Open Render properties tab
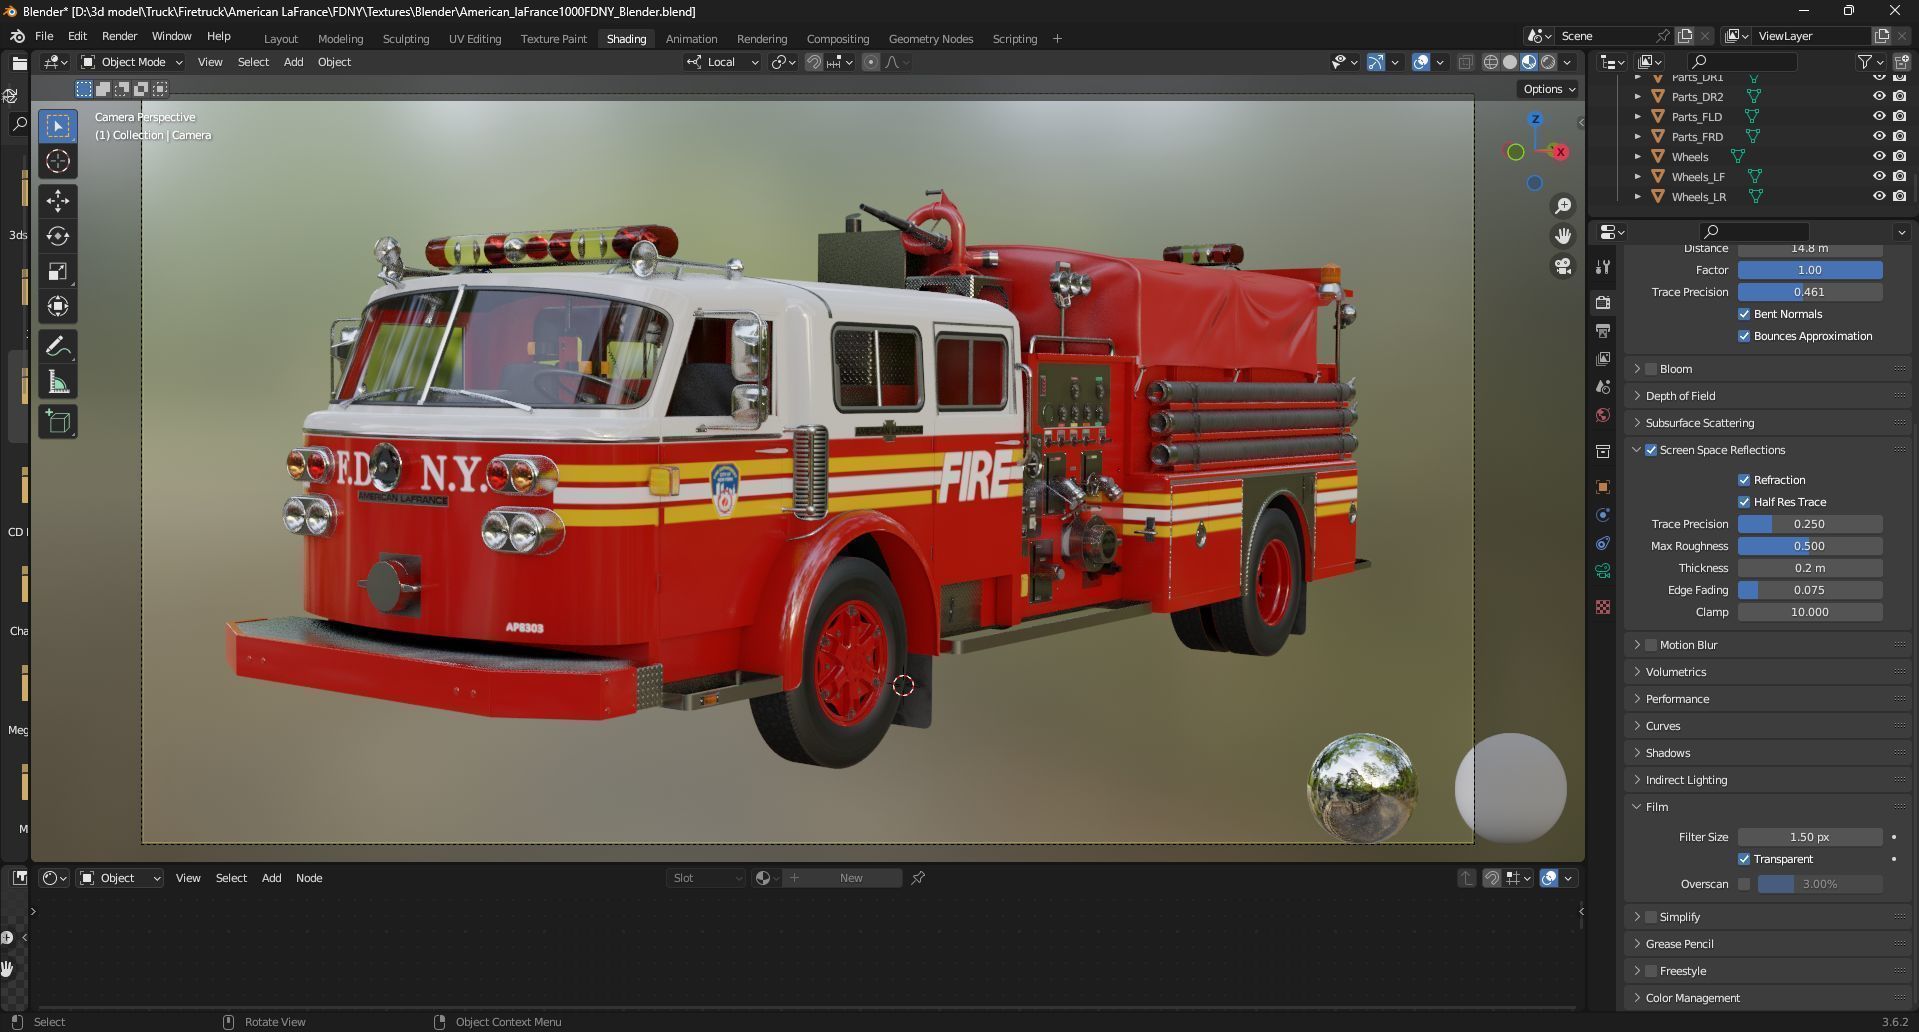Viewport: 1919px width, 1032px height. (x=1603, y=303)
